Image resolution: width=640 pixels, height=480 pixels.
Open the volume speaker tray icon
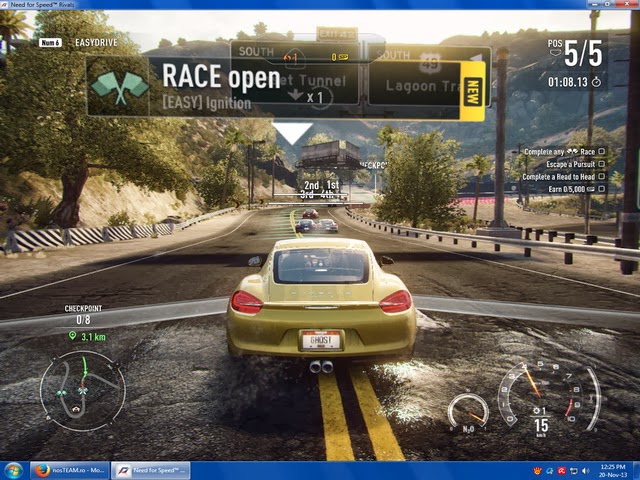tap(586, 471)
